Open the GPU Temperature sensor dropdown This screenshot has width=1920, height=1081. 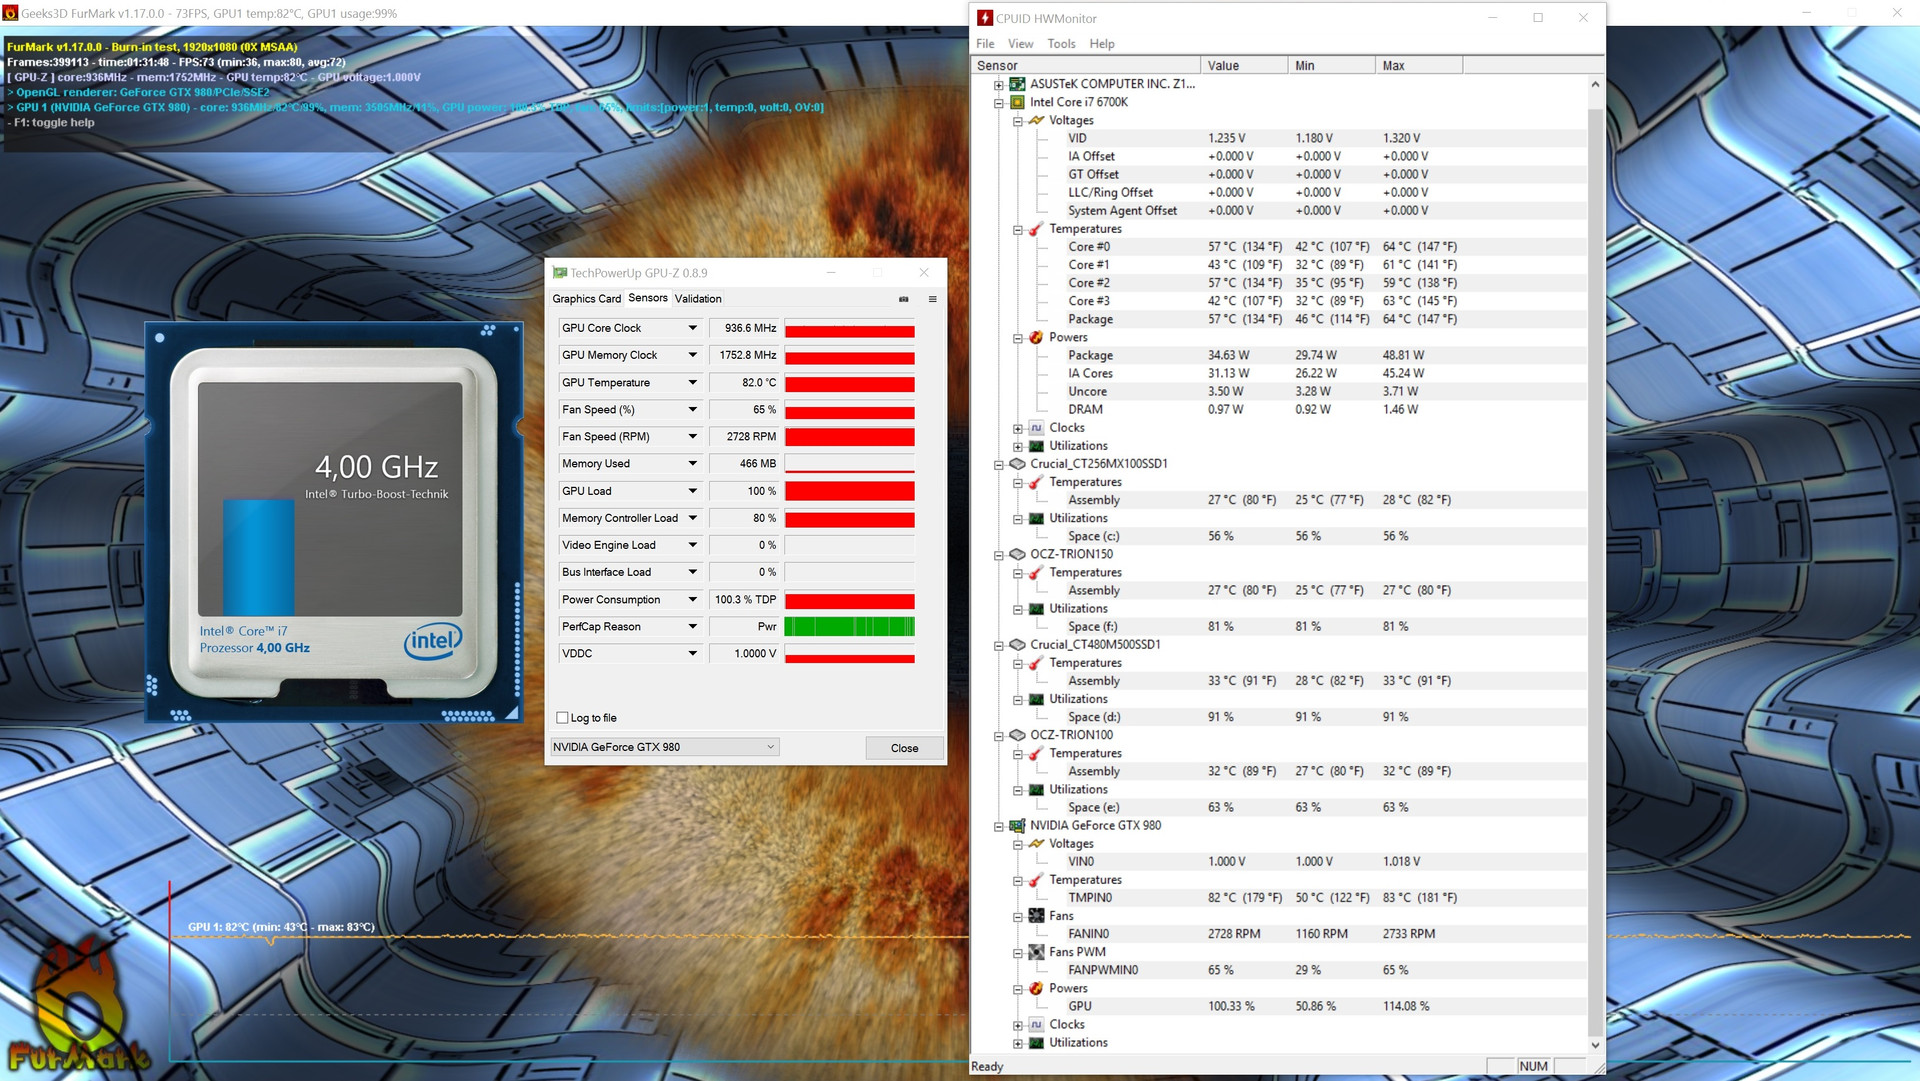click(x=692, y=383)
